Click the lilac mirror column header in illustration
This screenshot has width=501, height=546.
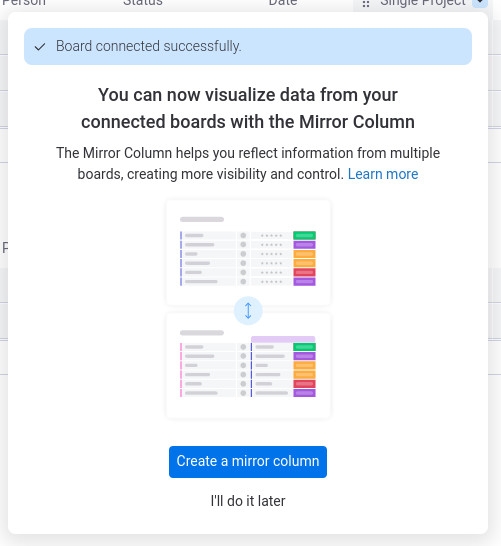[283, 339]
